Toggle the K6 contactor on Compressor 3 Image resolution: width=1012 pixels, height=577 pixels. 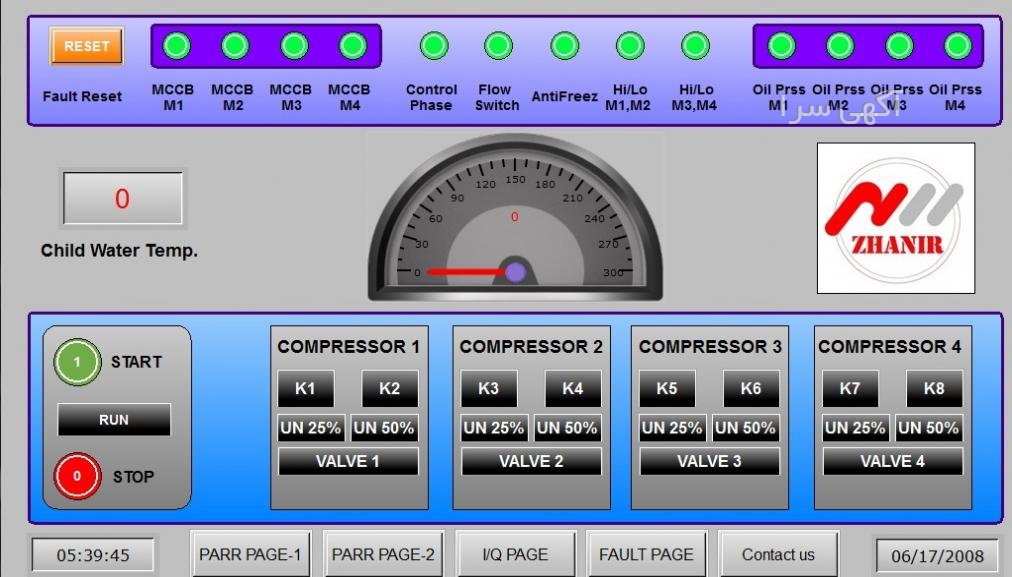pyautogui.click(x=751, y=389)
